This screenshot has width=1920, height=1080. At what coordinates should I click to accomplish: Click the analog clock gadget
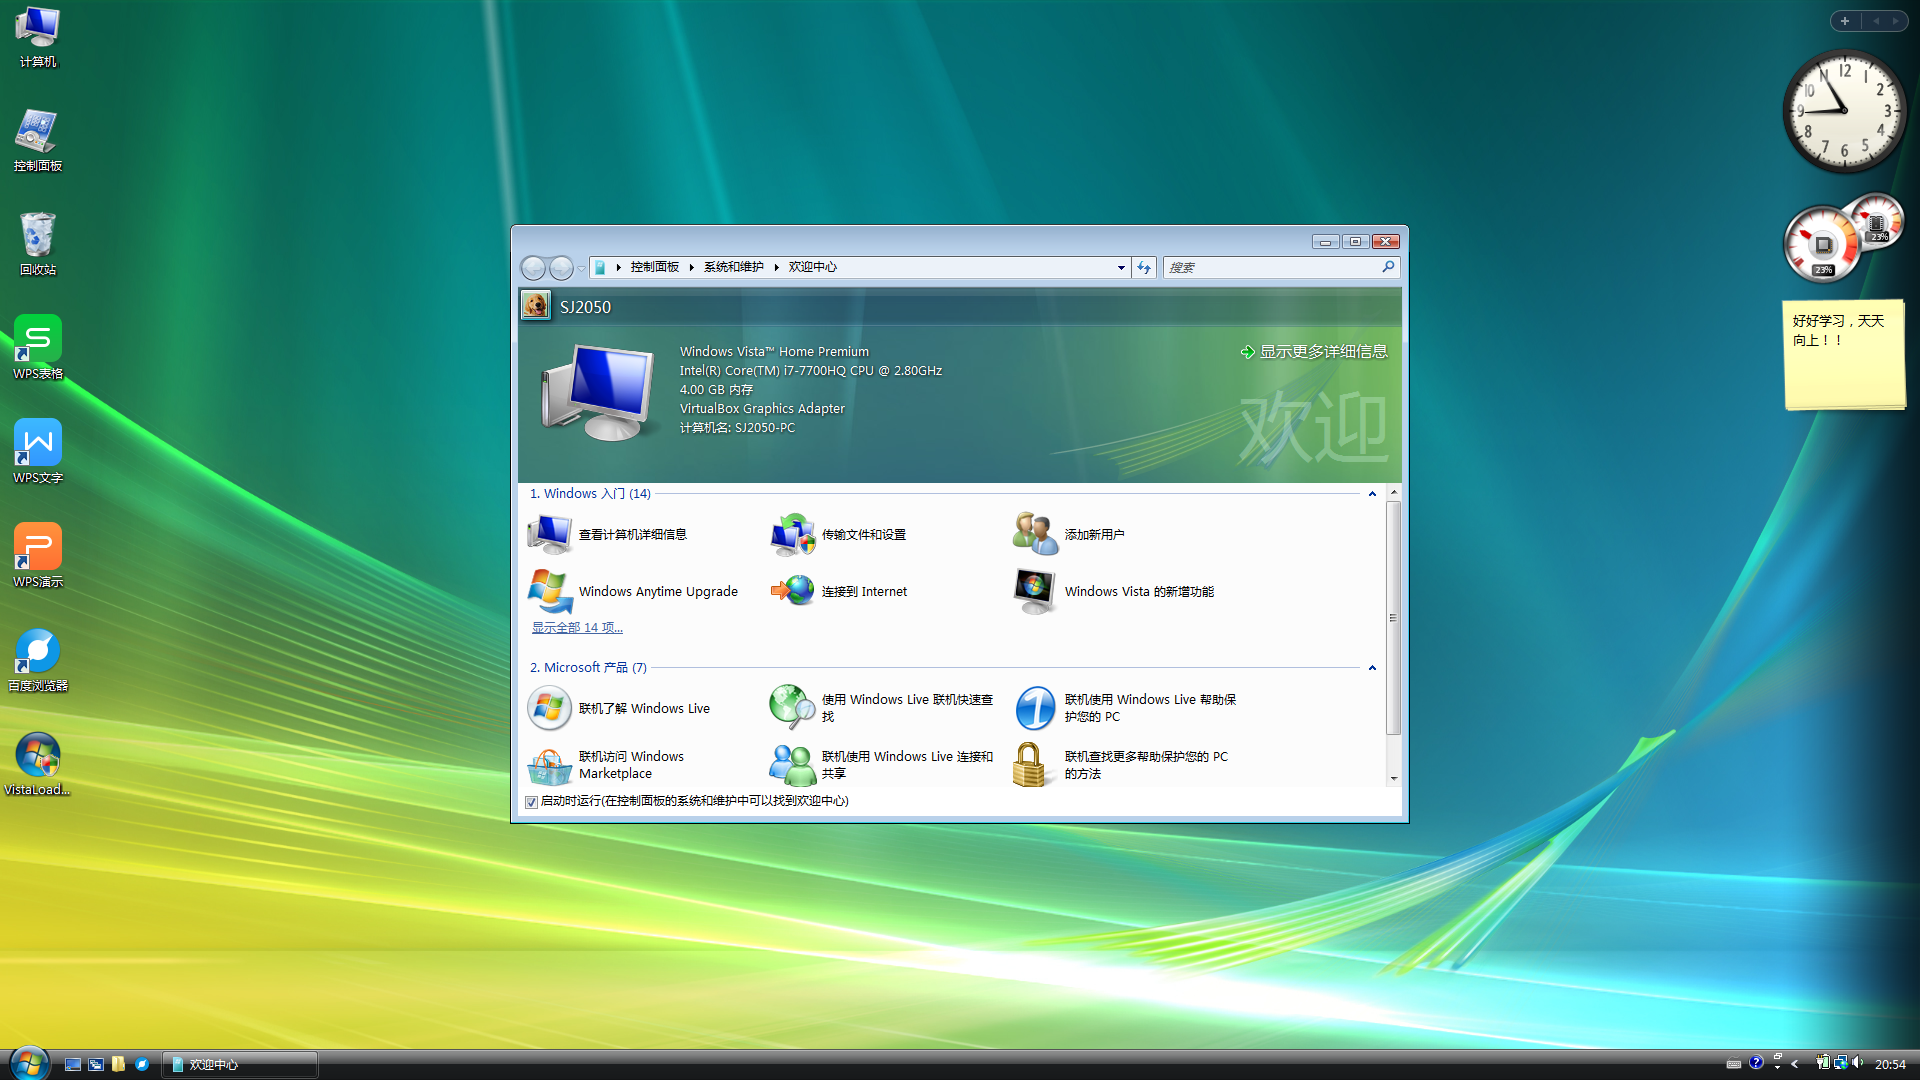(x=1844, y=111)
